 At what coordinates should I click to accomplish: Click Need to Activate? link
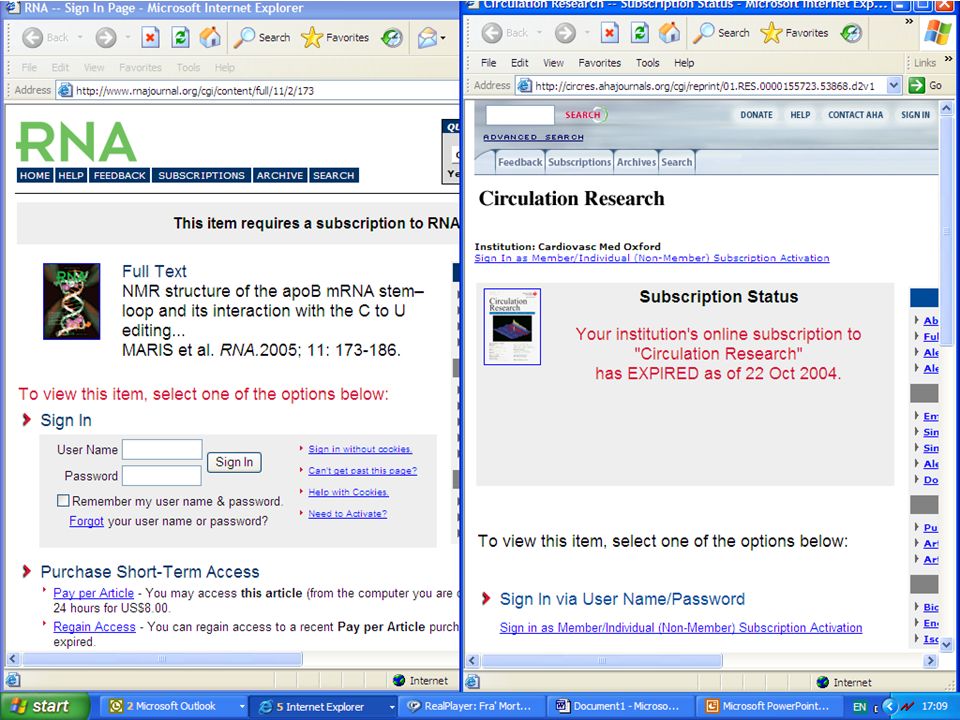tap(347, 514)
